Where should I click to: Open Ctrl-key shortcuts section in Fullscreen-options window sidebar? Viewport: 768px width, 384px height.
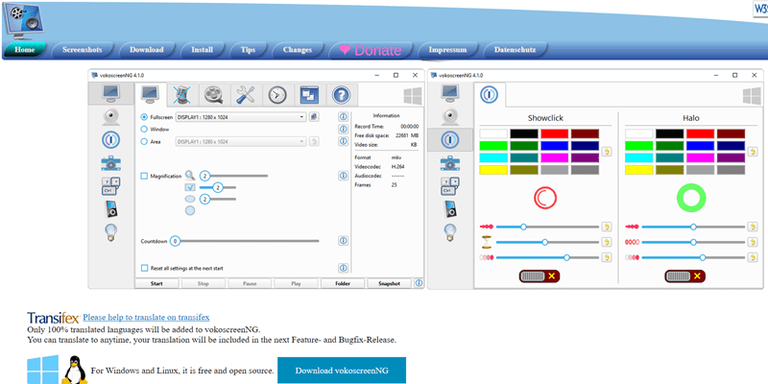(x=111, y=186)
